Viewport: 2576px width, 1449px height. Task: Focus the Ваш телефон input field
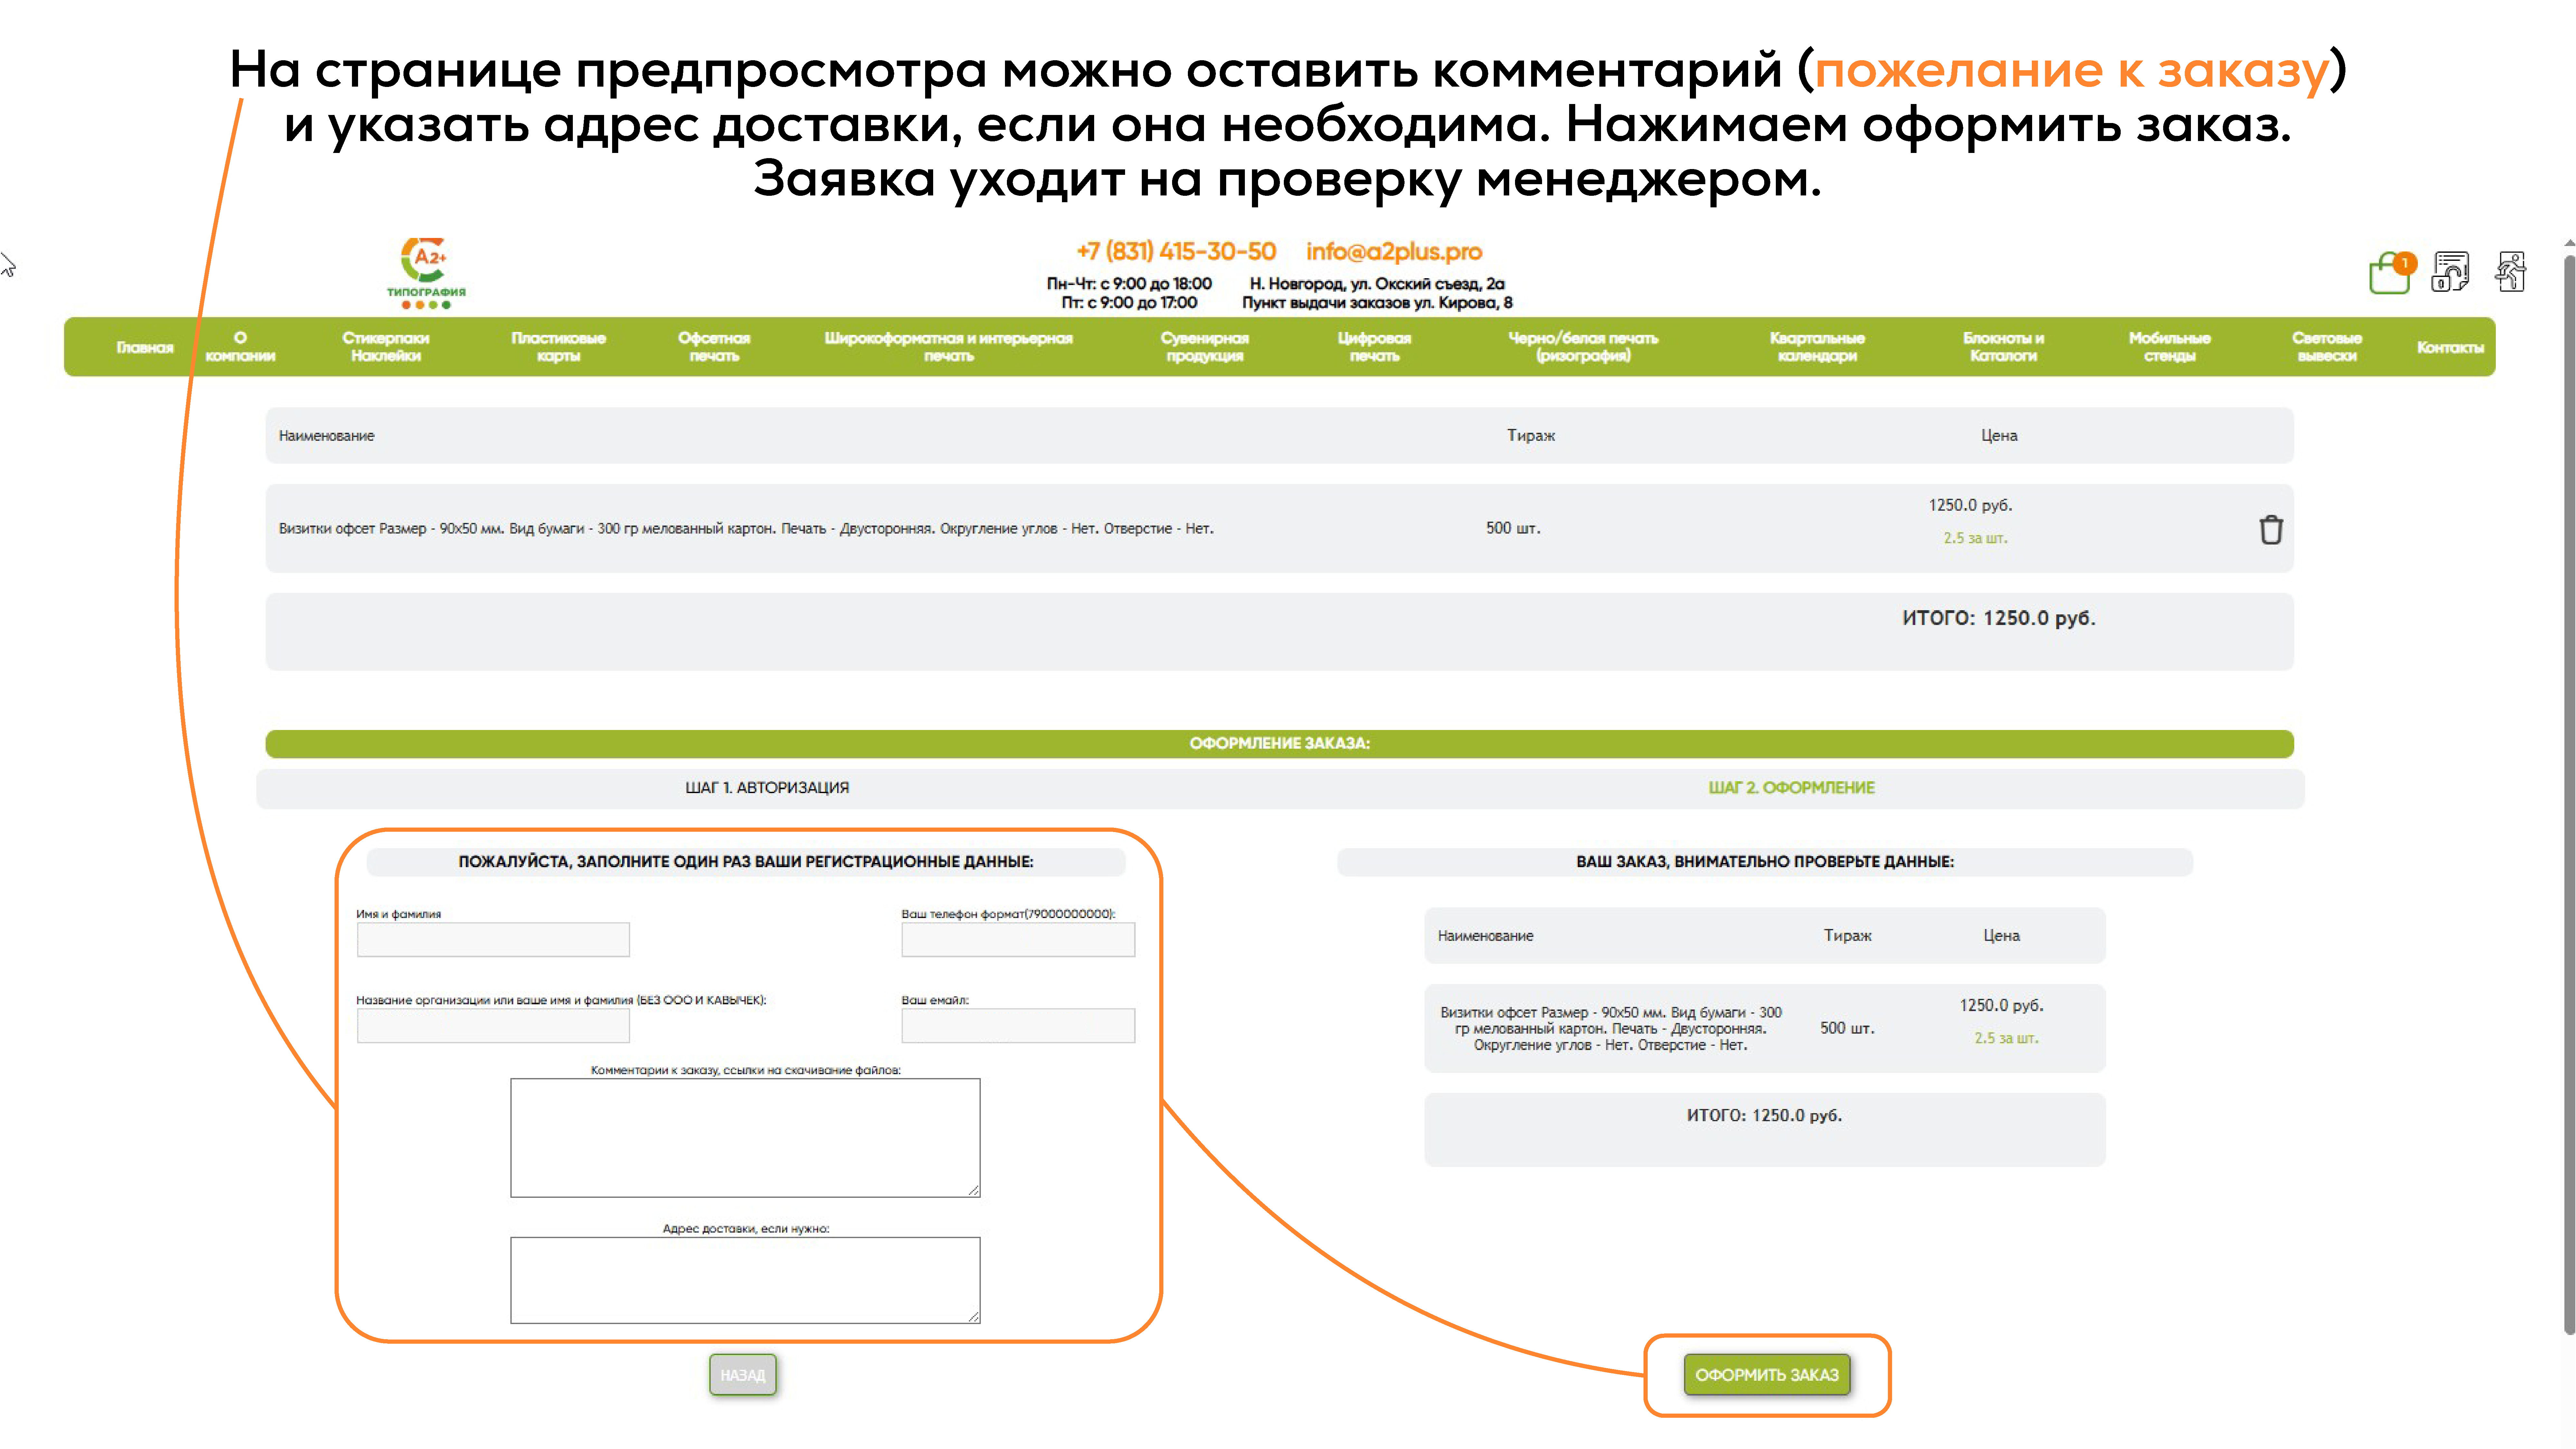pos(1018,940)
